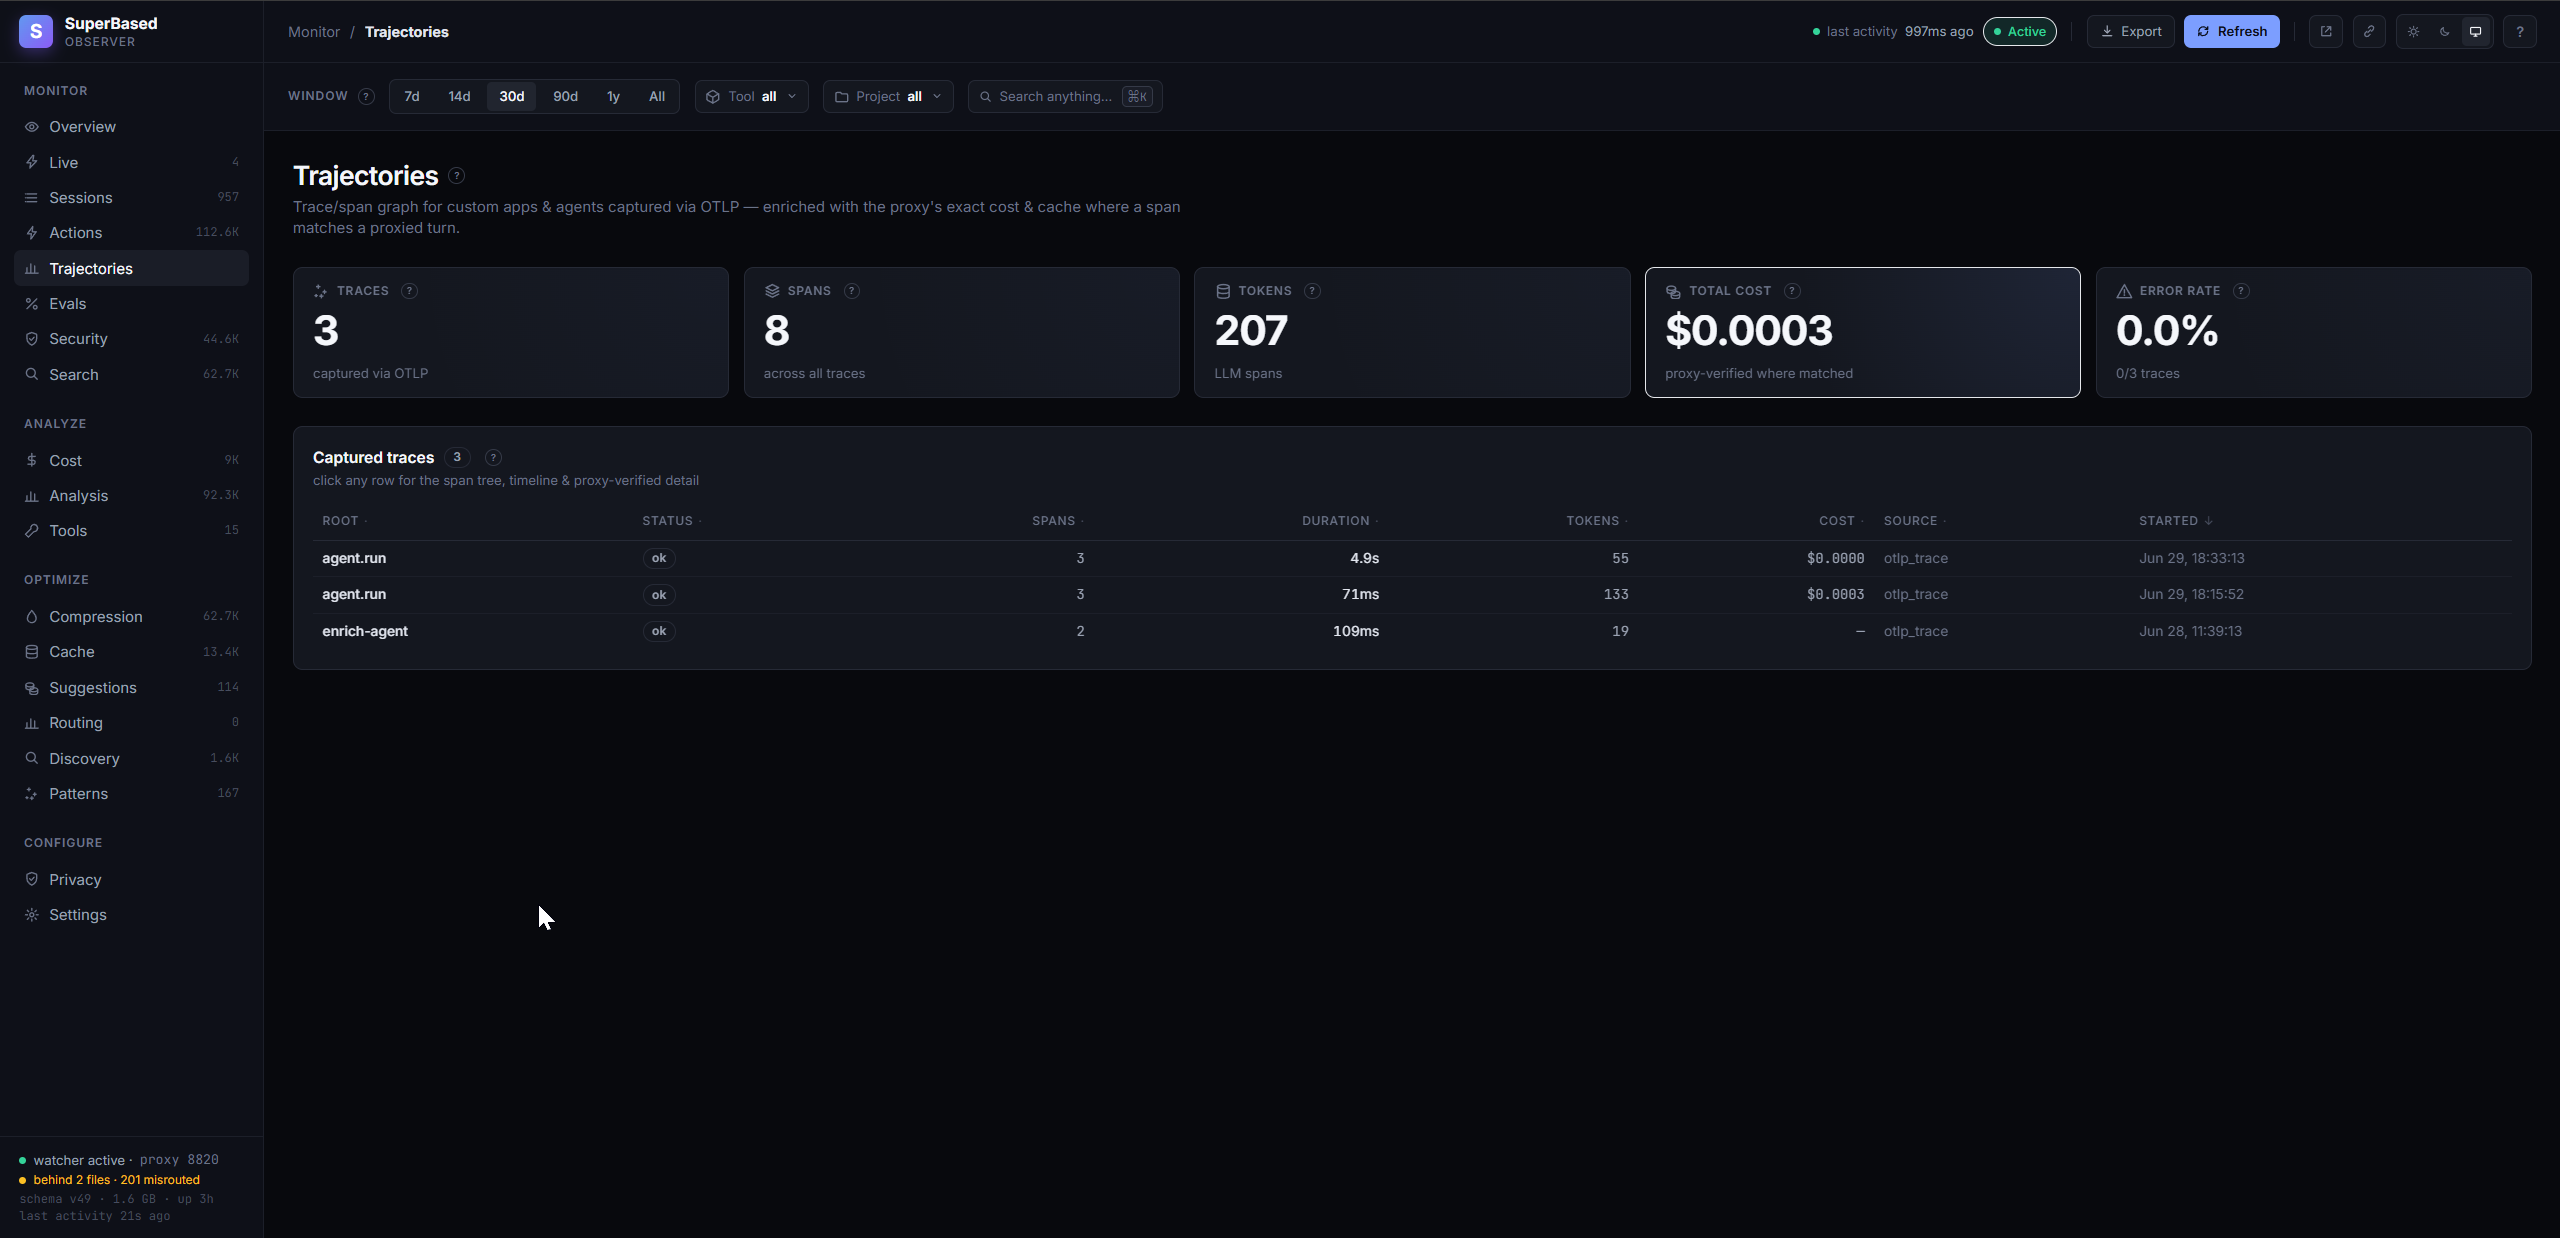Screen dimensions: 2560x1238
Task: Click the Captured traces help icon
Action: [493, 458]
